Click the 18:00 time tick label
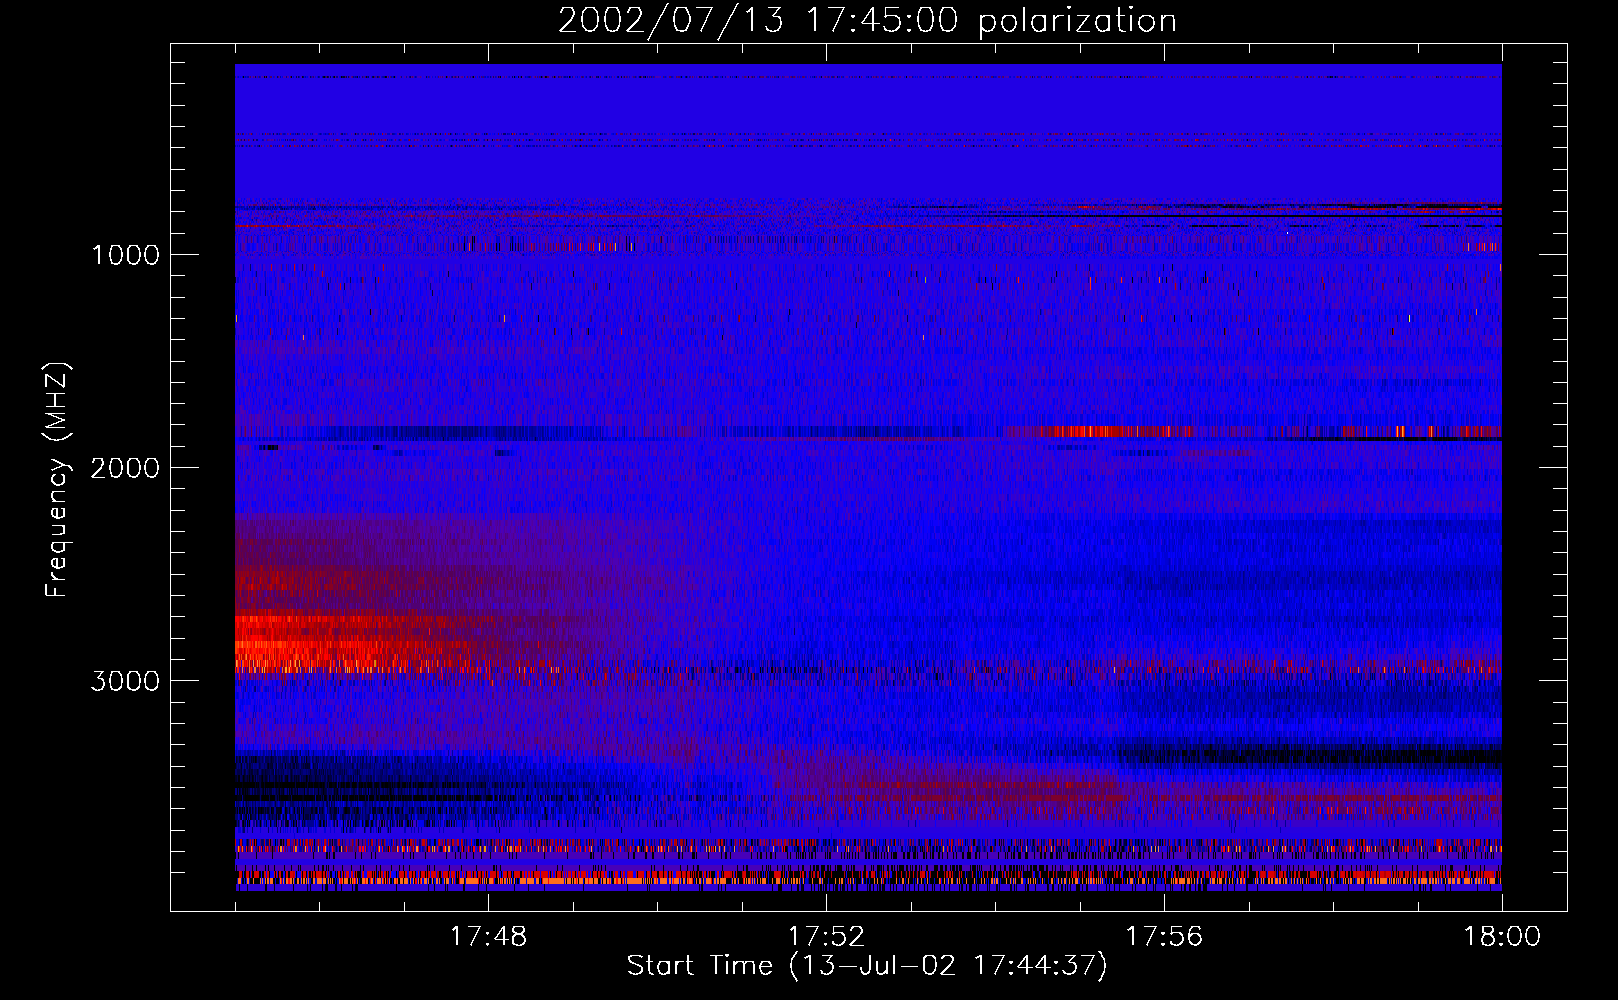 pos(1502,937)
